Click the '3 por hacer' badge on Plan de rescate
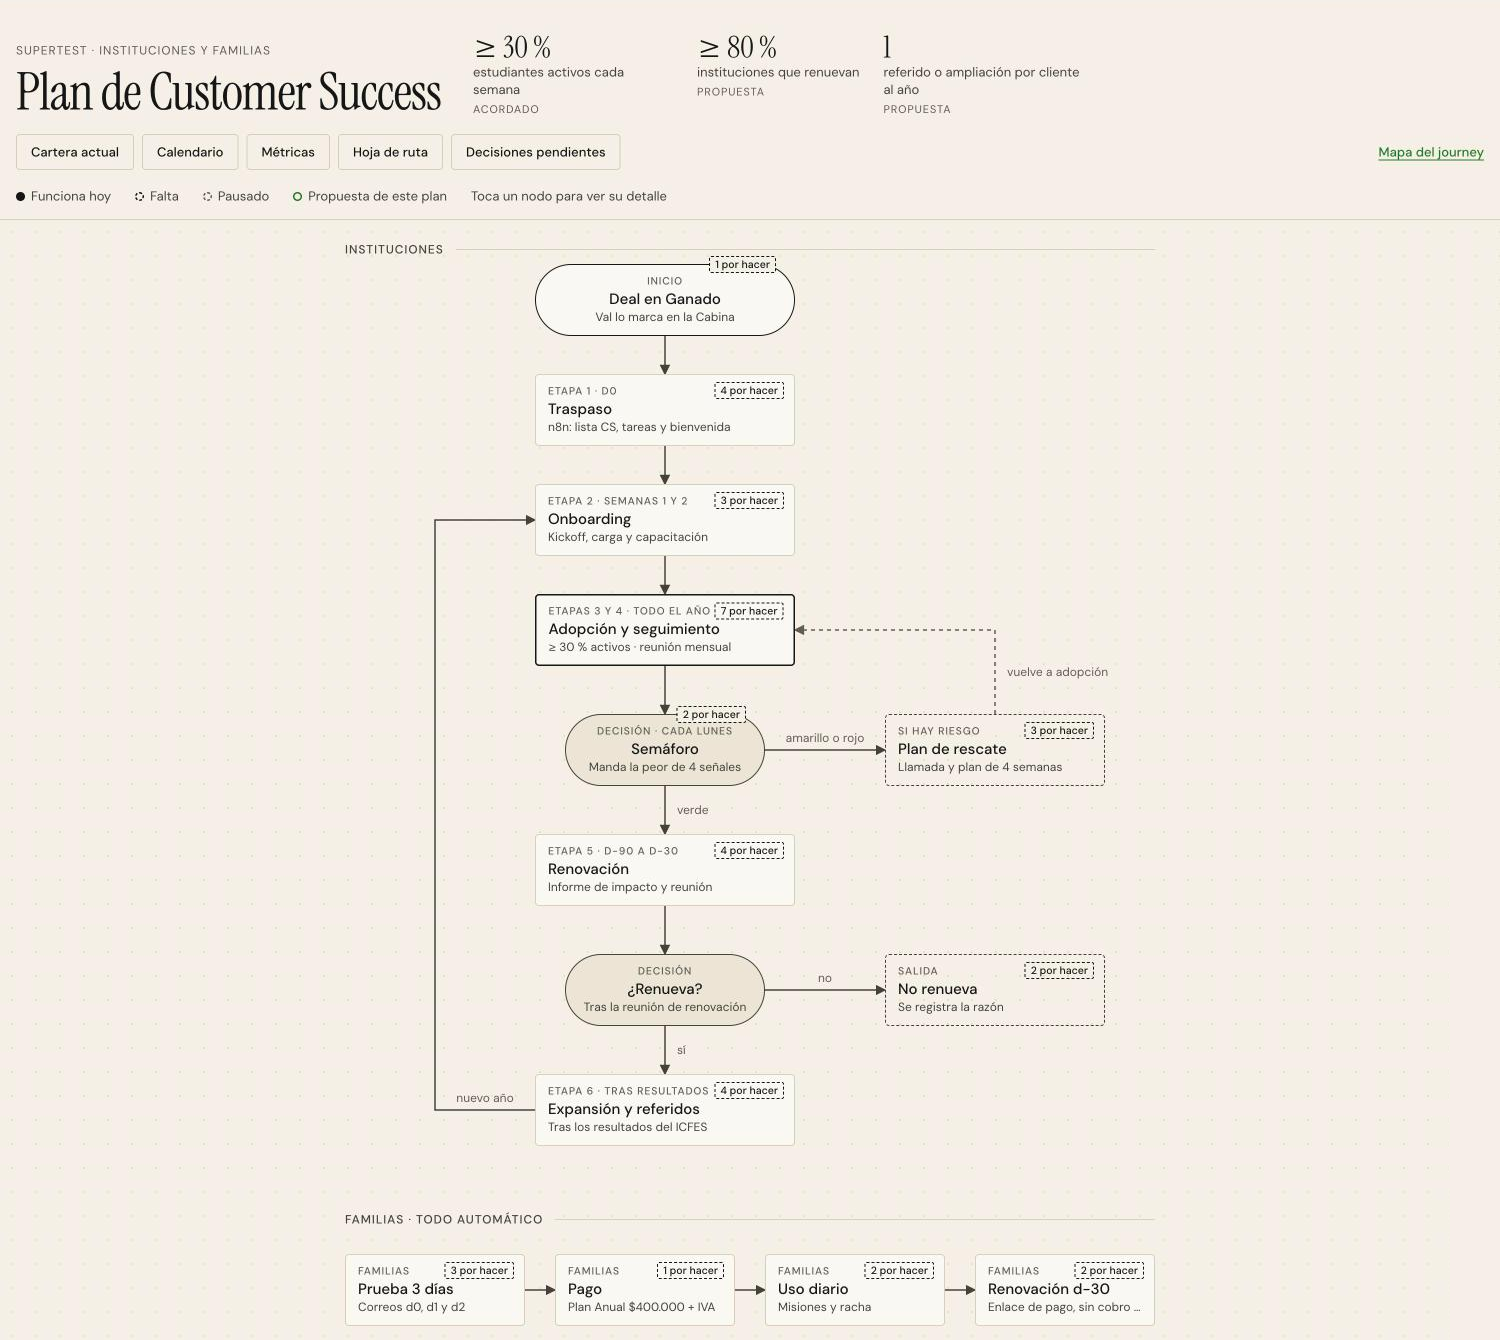Screen dimensions: 1500x1340 (x=1059, y=731)
